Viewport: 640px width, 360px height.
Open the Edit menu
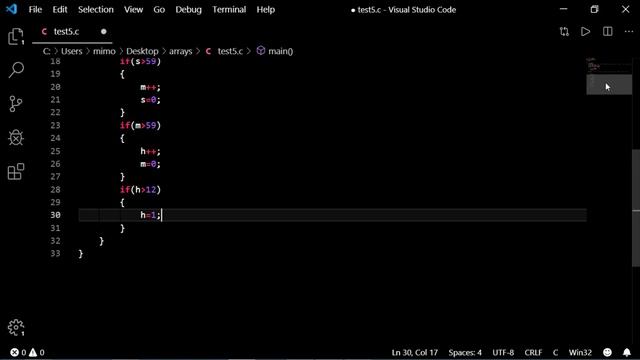coord(60,9)
